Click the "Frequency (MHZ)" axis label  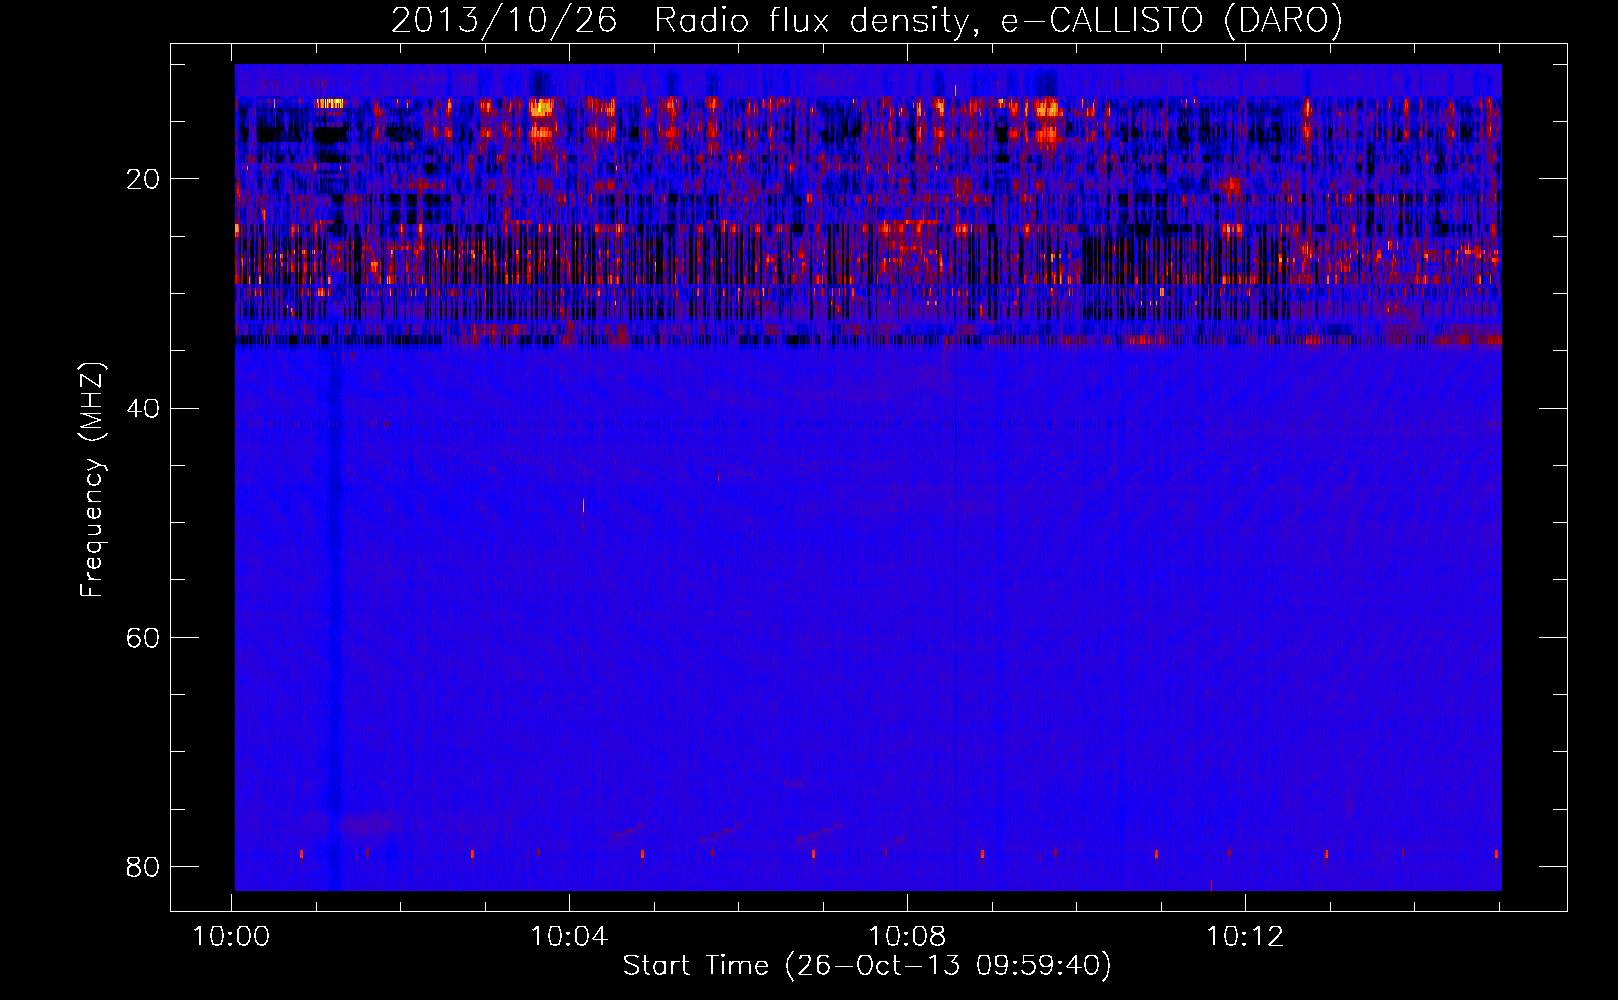(92, 480)
